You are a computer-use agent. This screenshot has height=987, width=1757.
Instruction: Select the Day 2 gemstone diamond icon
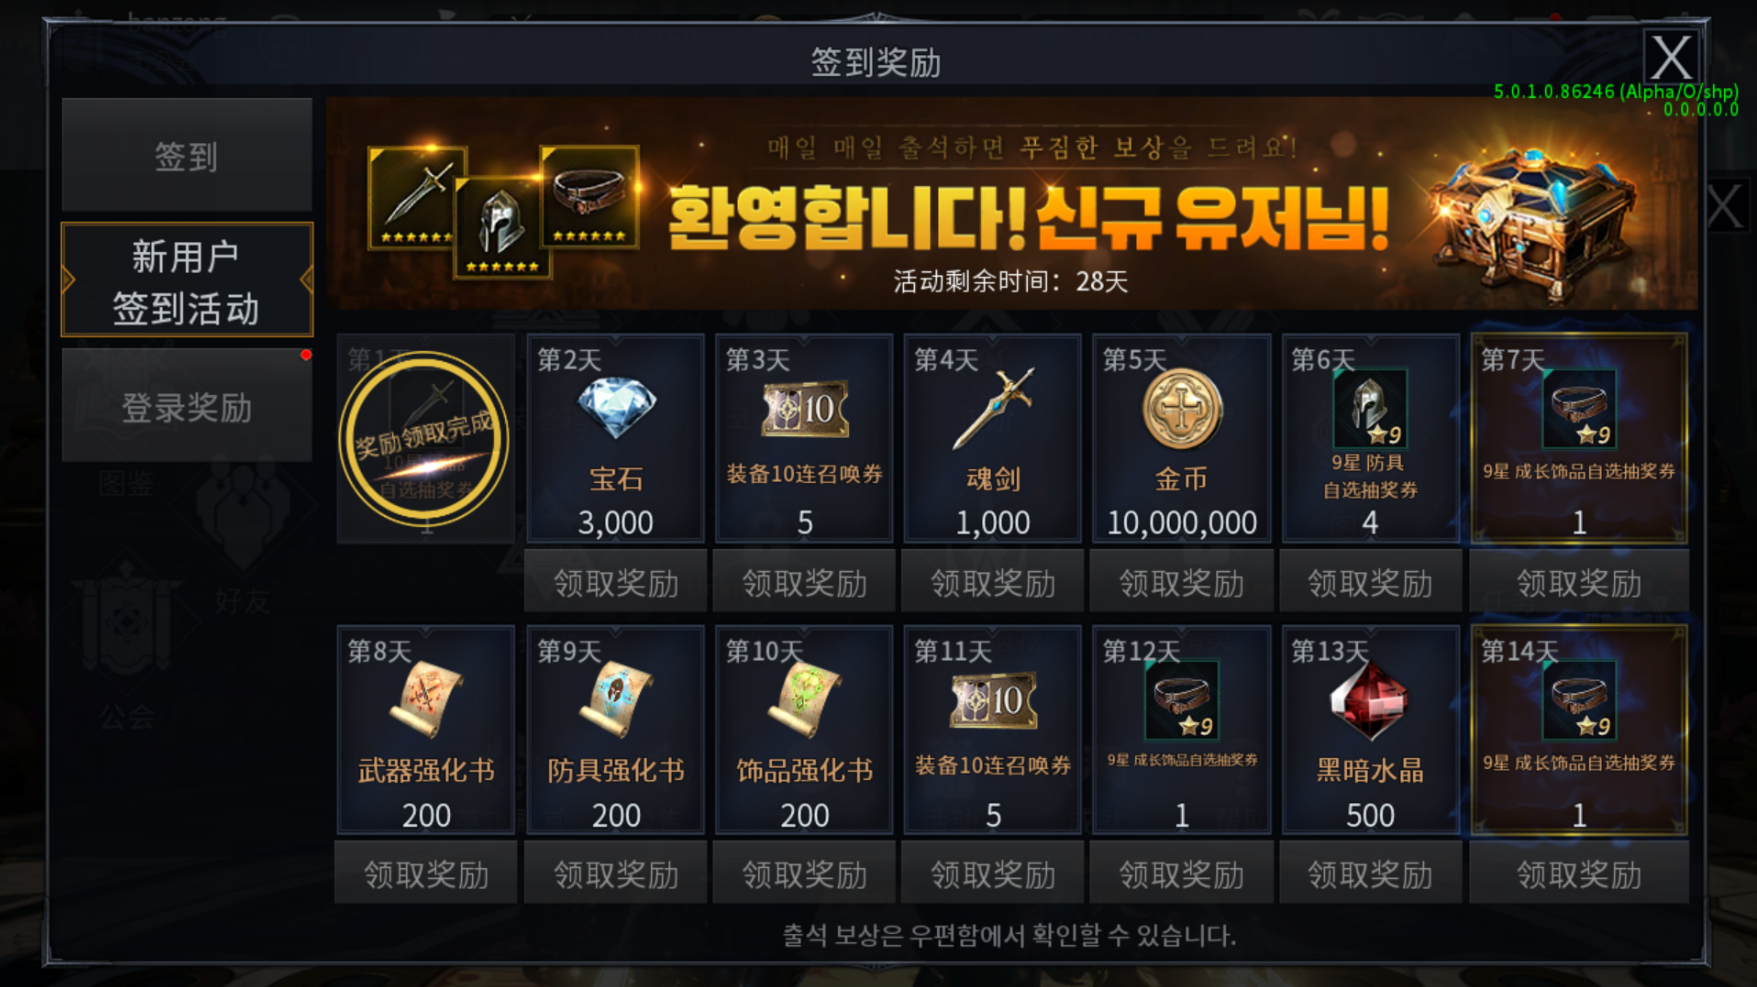[x=616, y=407]
